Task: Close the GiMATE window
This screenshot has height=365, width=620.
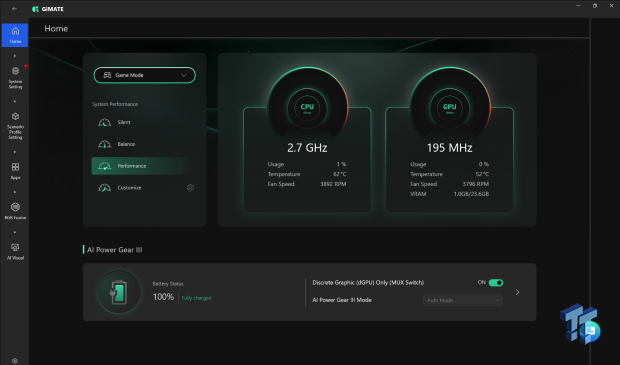Action: [x=611, y=6]
